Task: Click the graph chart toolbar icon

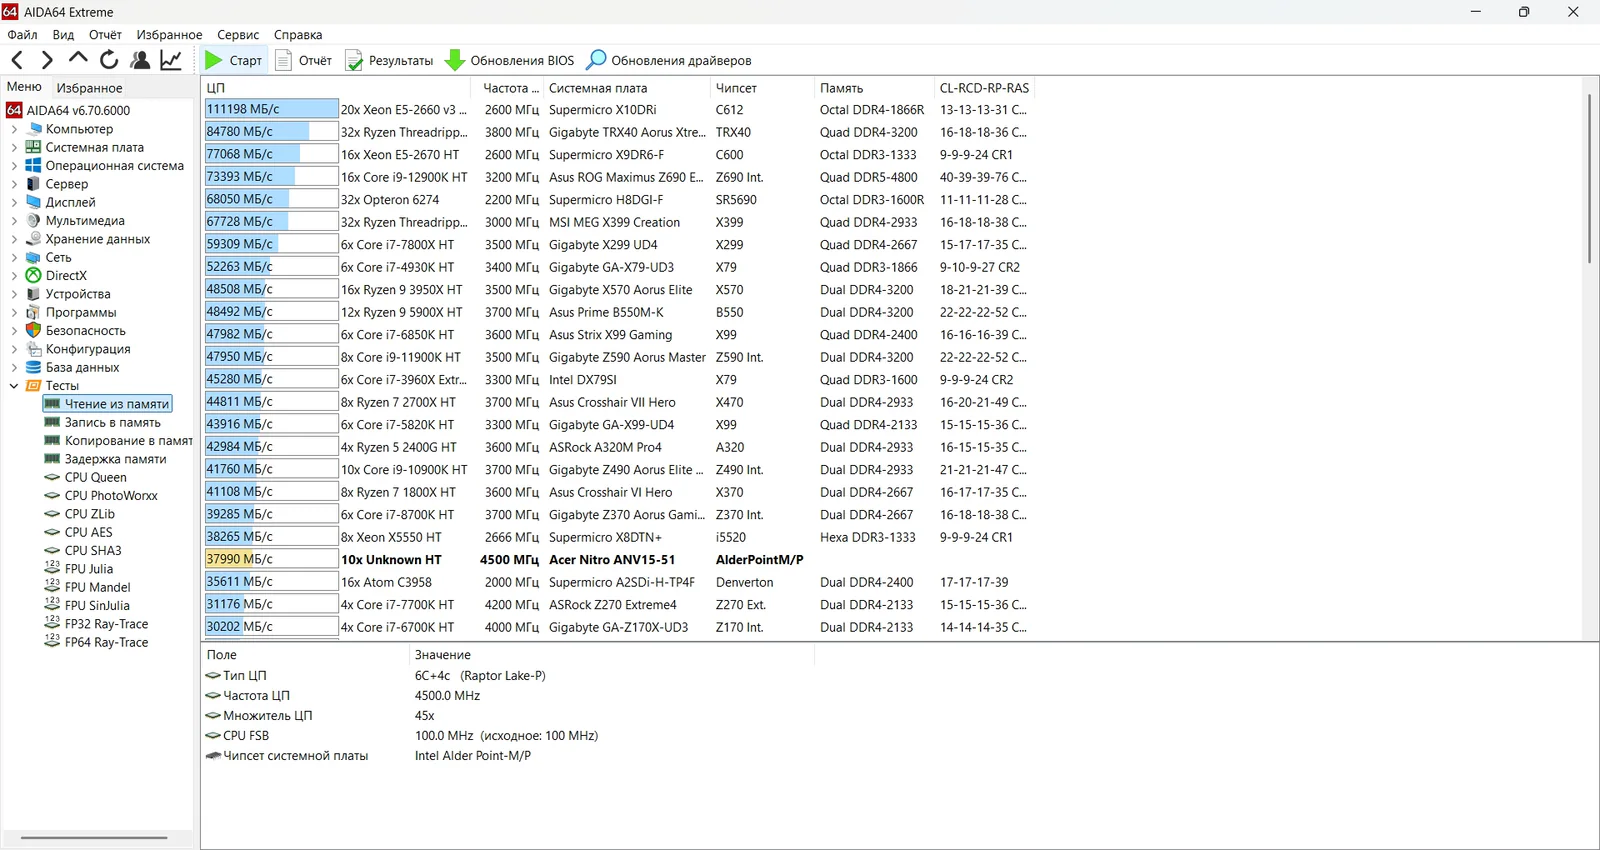Action: 171,60
